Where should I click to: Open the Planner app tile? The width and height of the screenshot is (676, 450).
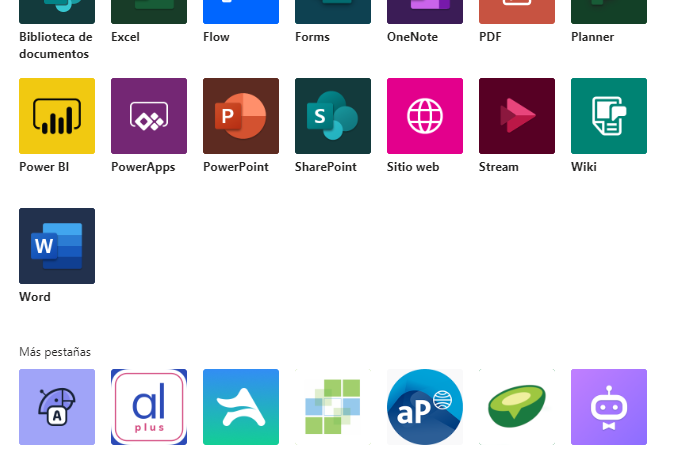pos(609,12)
